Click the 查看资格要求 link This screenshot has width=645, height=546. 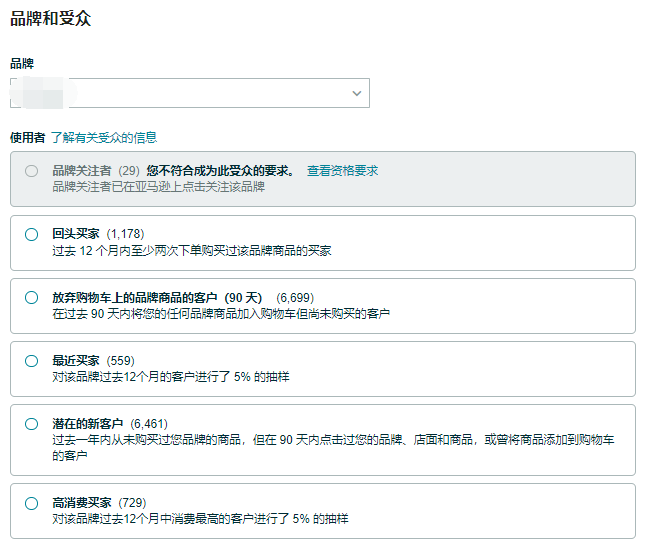point(342,171)
